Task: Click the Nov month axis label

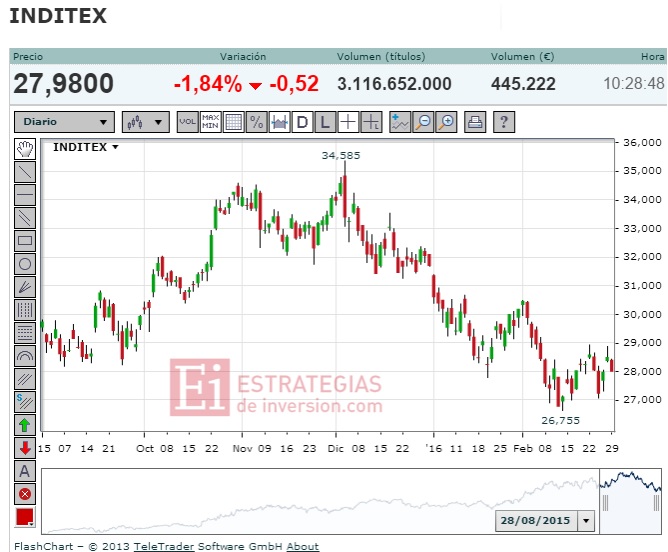Action: (x=242, y=448)
